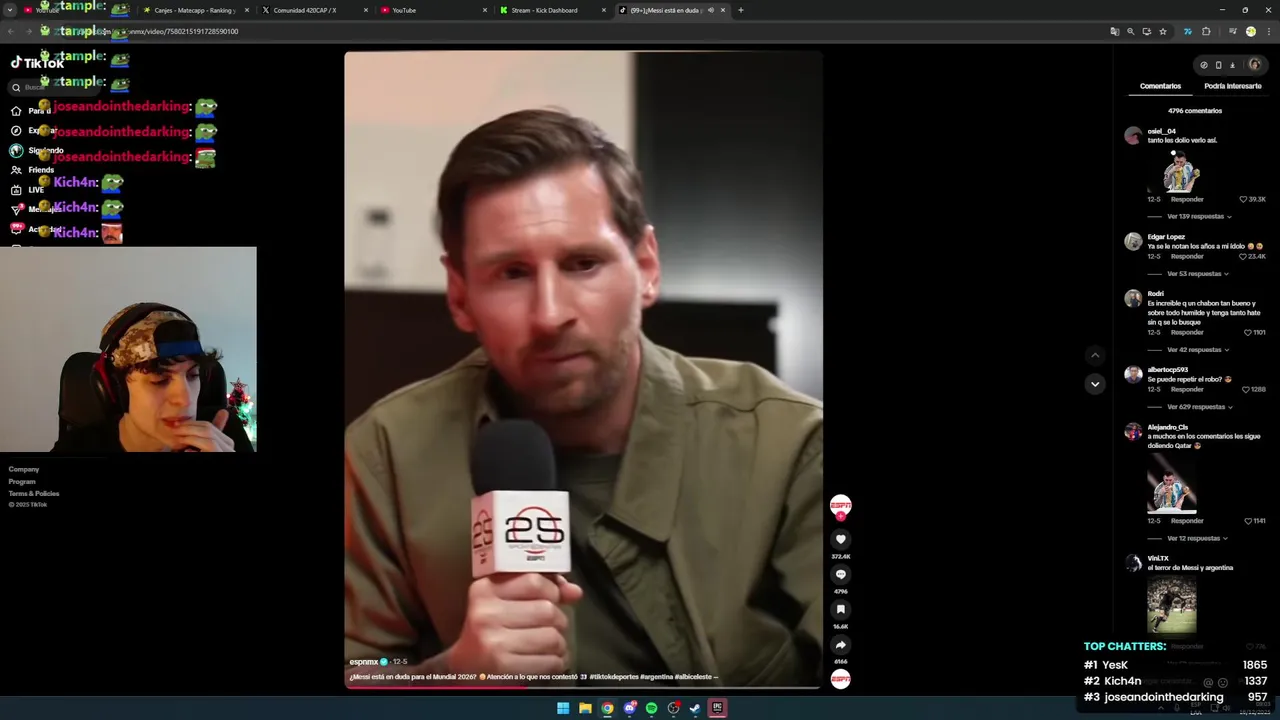Go to the next video with down arrow
The height and width of the screenshot is (720, 1280).
1095,384
